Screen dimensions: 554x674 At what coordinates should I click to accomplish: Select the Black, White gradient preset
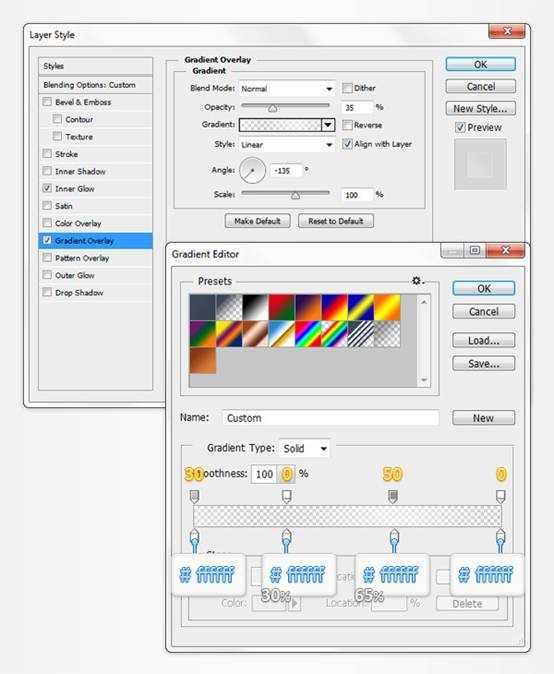click(x=255, y=307)
